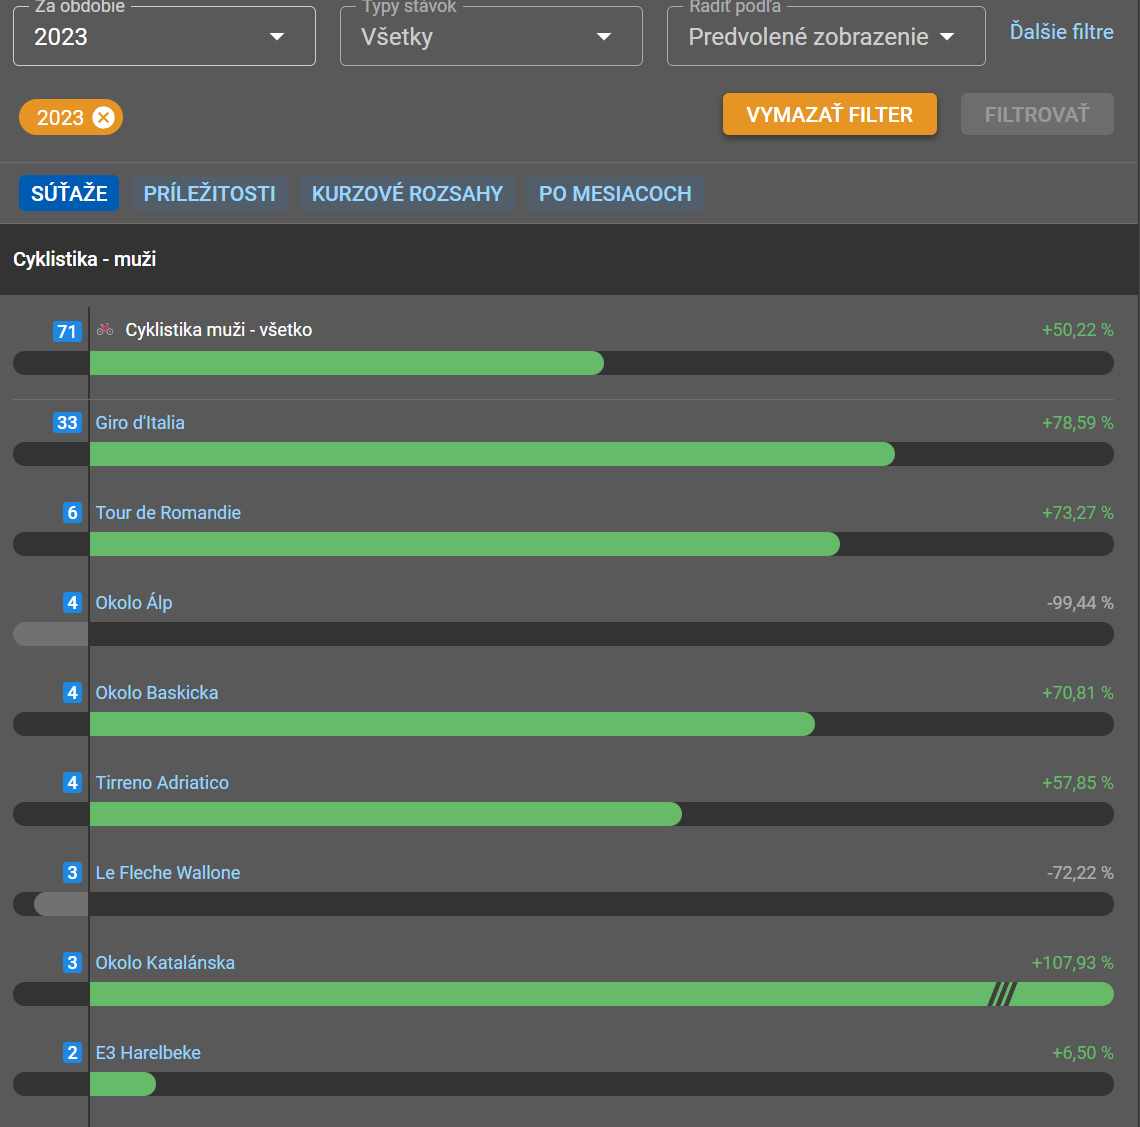Open the Za obdobie 2023 dropdown
The width and height of the screenshot is (1140, 1127).
[x=164, y=37]
